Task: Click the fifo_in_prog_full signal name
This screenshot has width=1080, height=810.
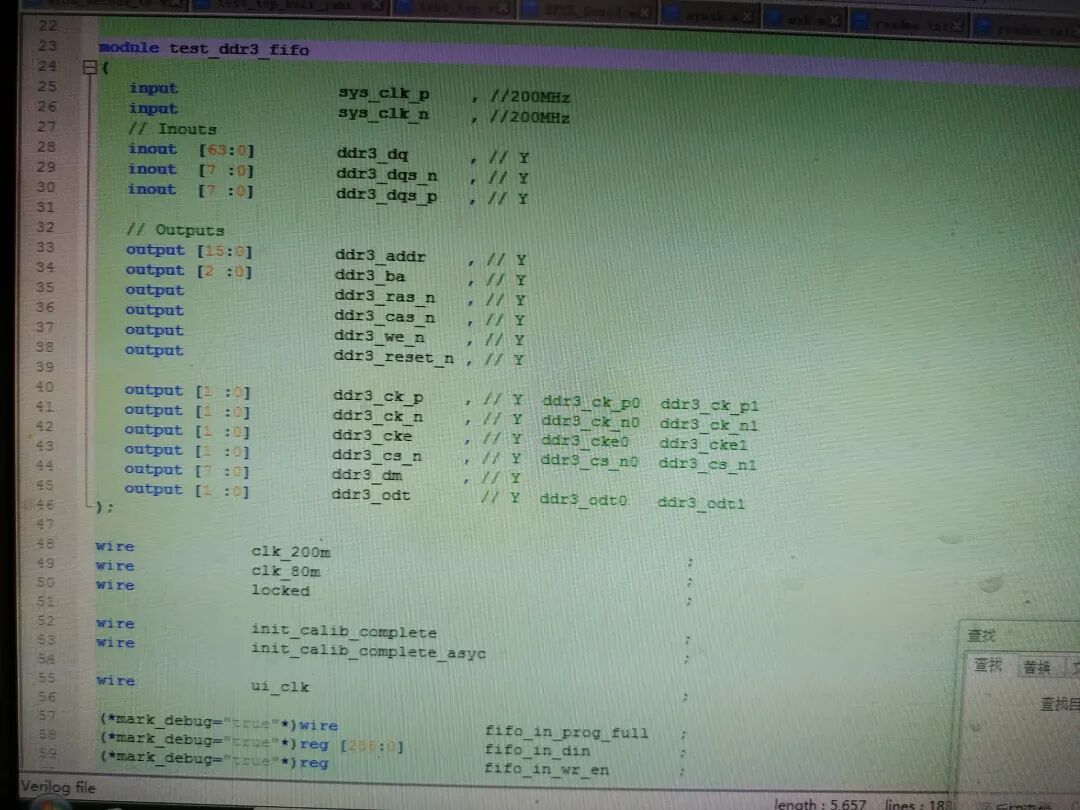Action: (x=566, y=731)
